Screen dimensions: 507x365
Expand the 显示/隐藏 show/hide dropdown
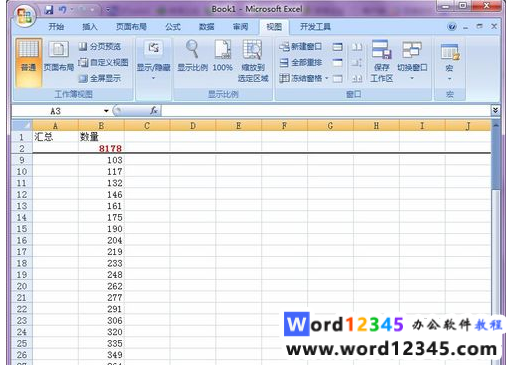[x=153, y=61]
